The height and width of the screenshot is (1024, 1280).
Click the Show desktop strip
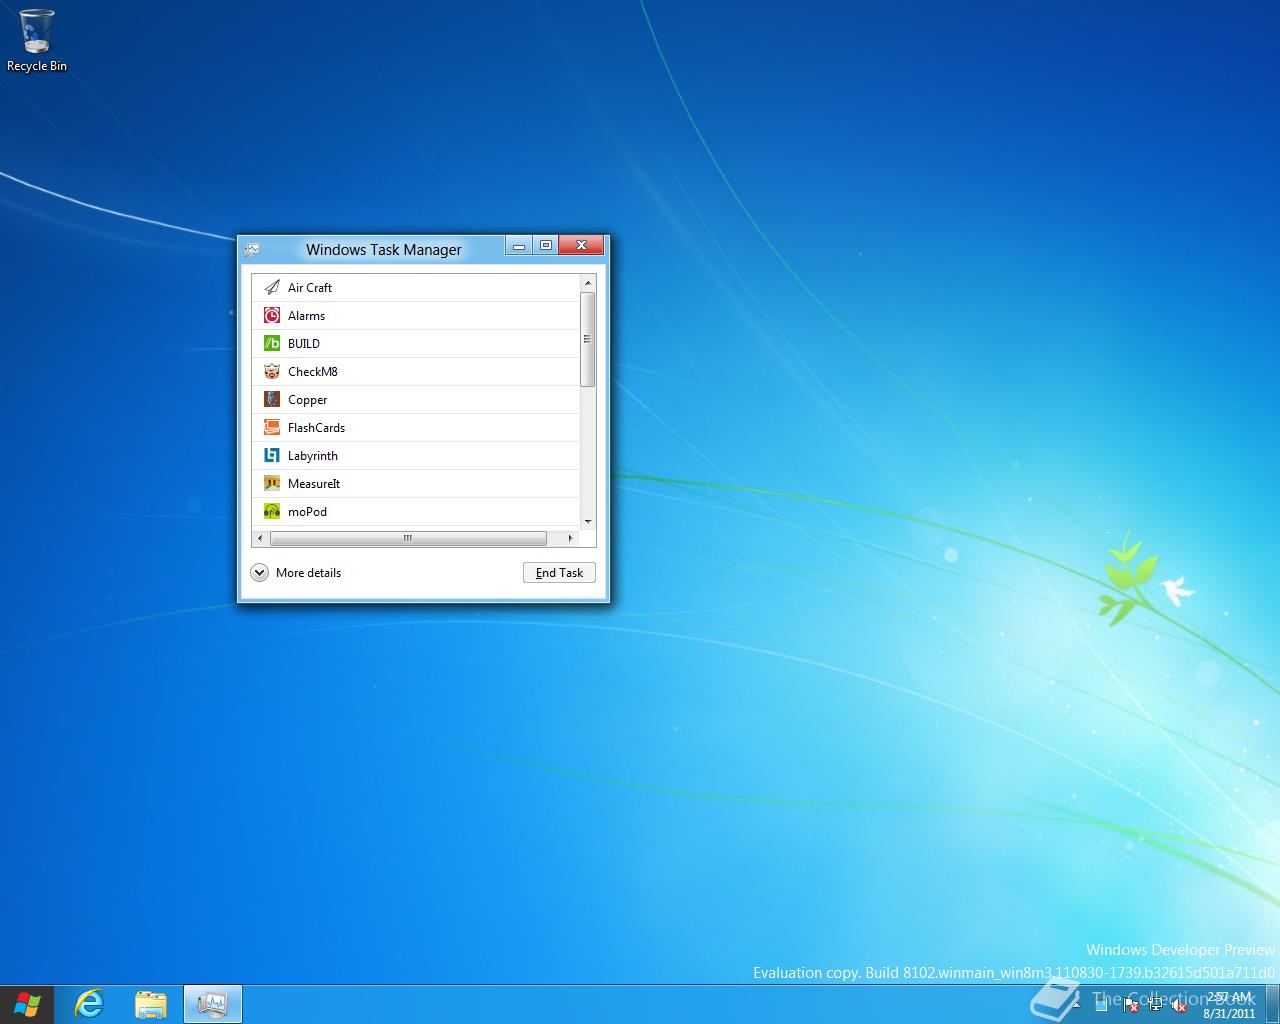pyautogui.click(x=1272, y=1004)
